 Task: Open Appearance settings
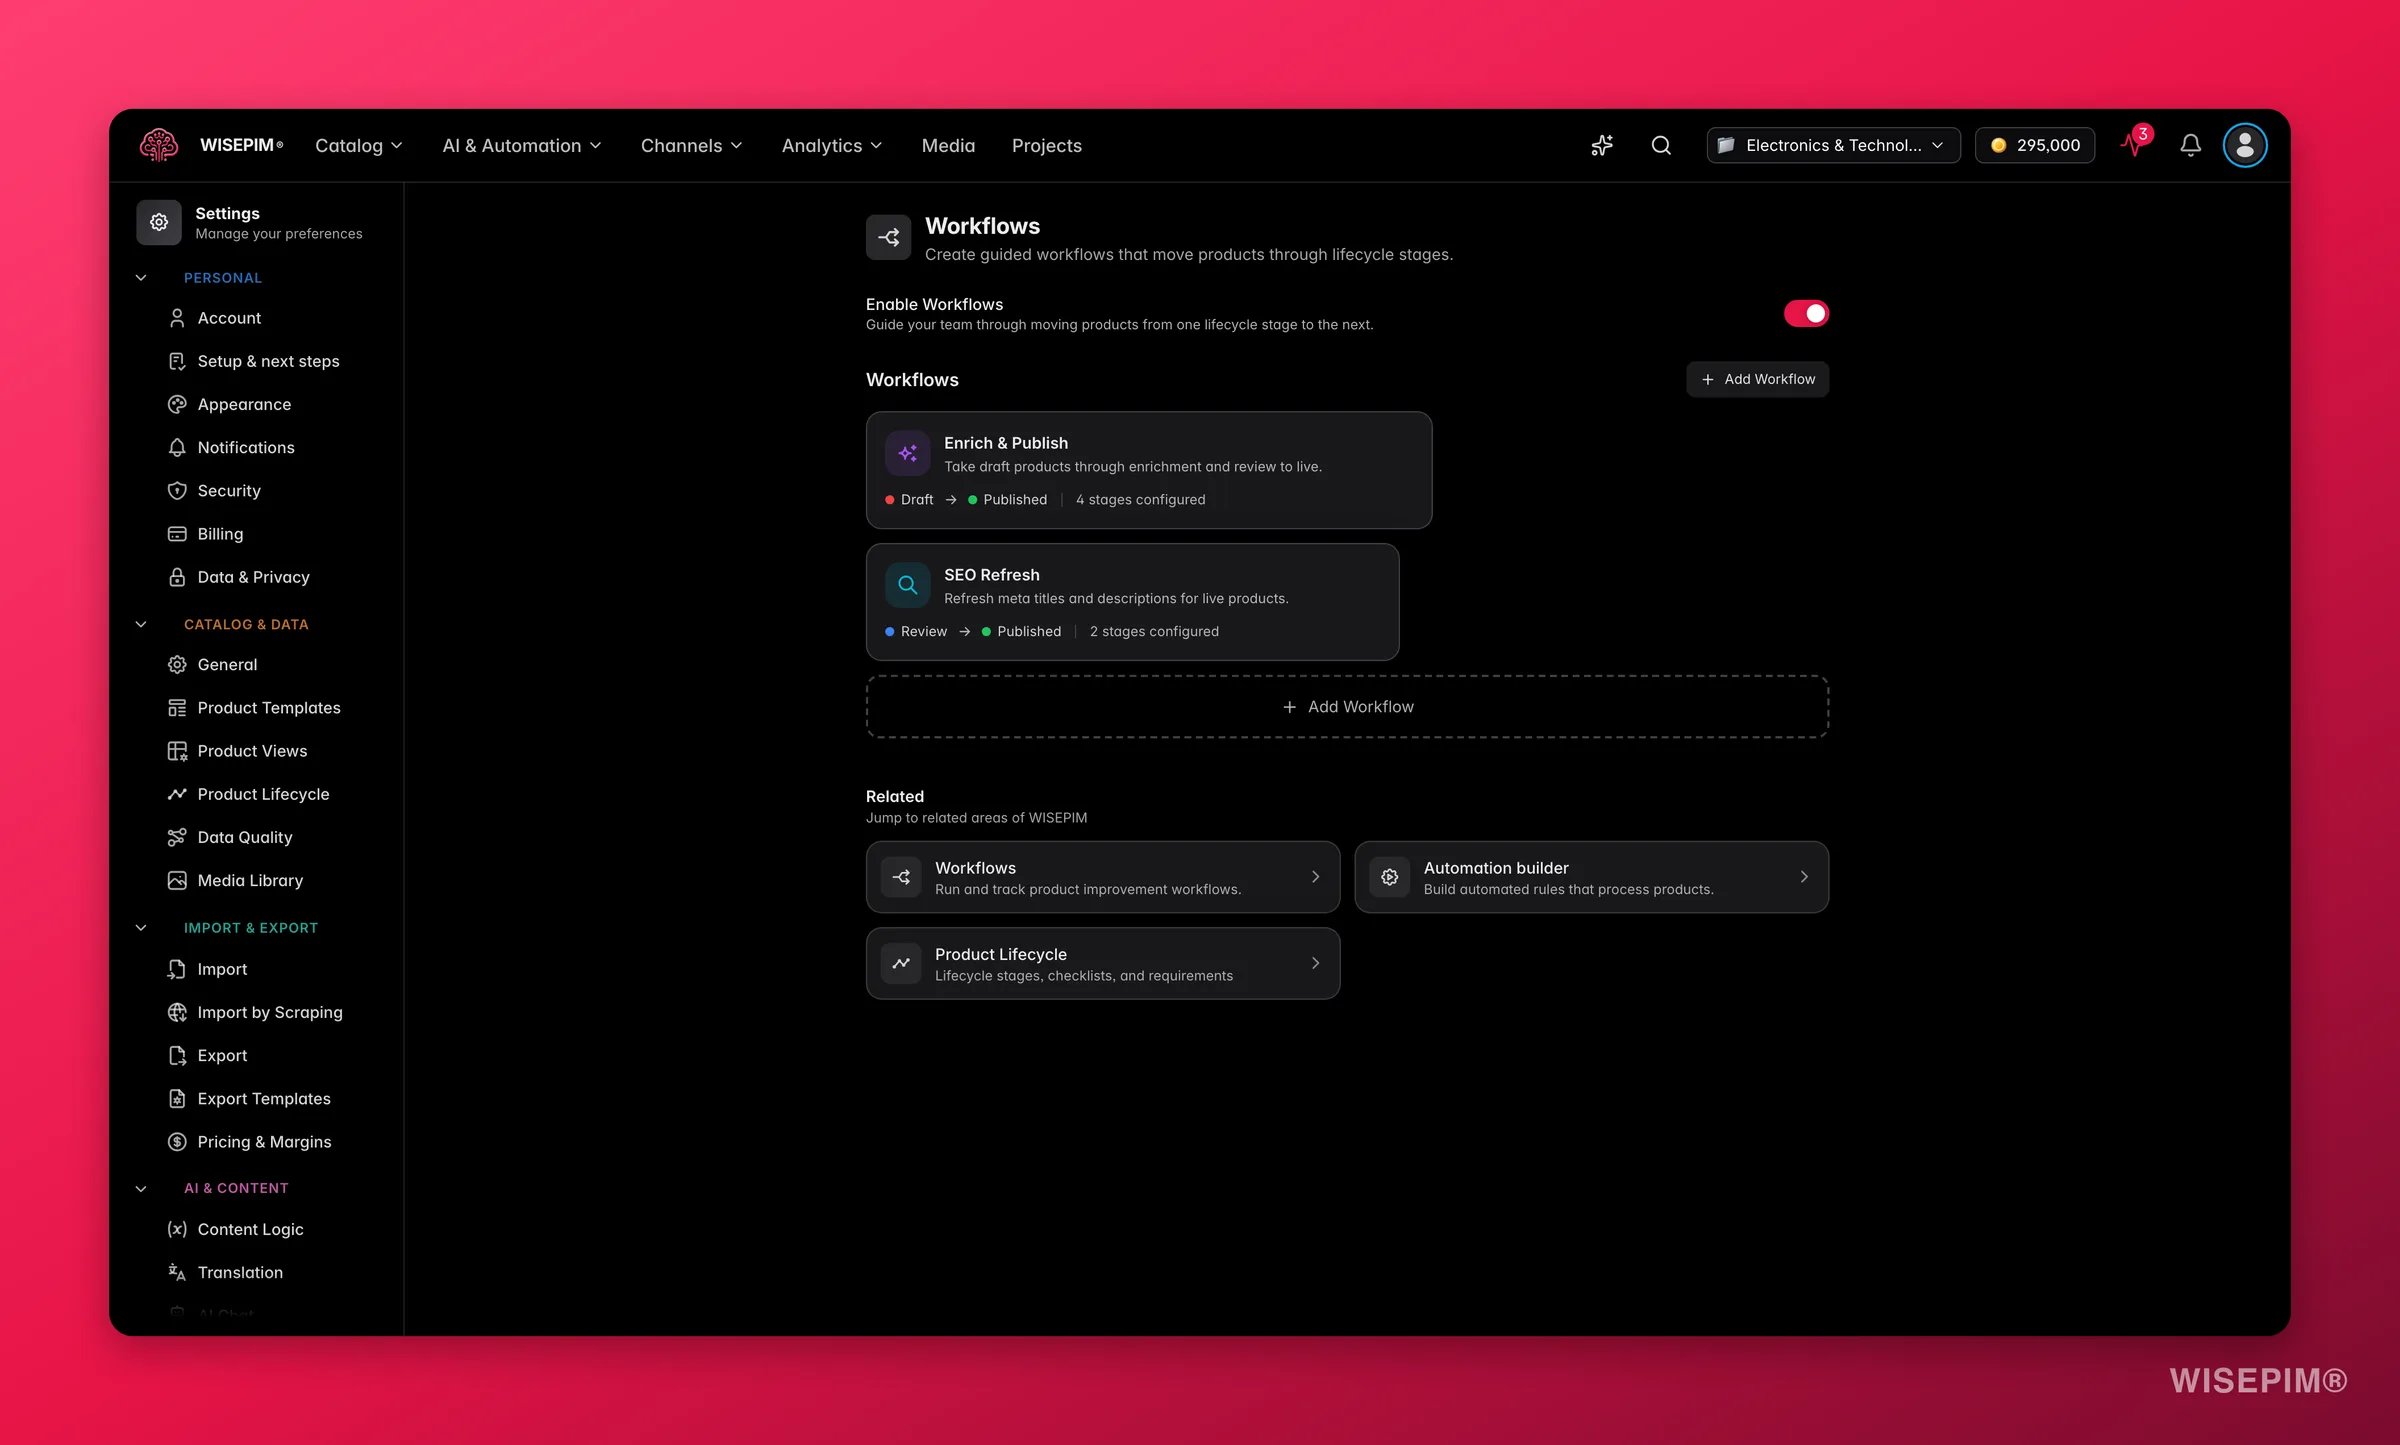coord(245,404)
